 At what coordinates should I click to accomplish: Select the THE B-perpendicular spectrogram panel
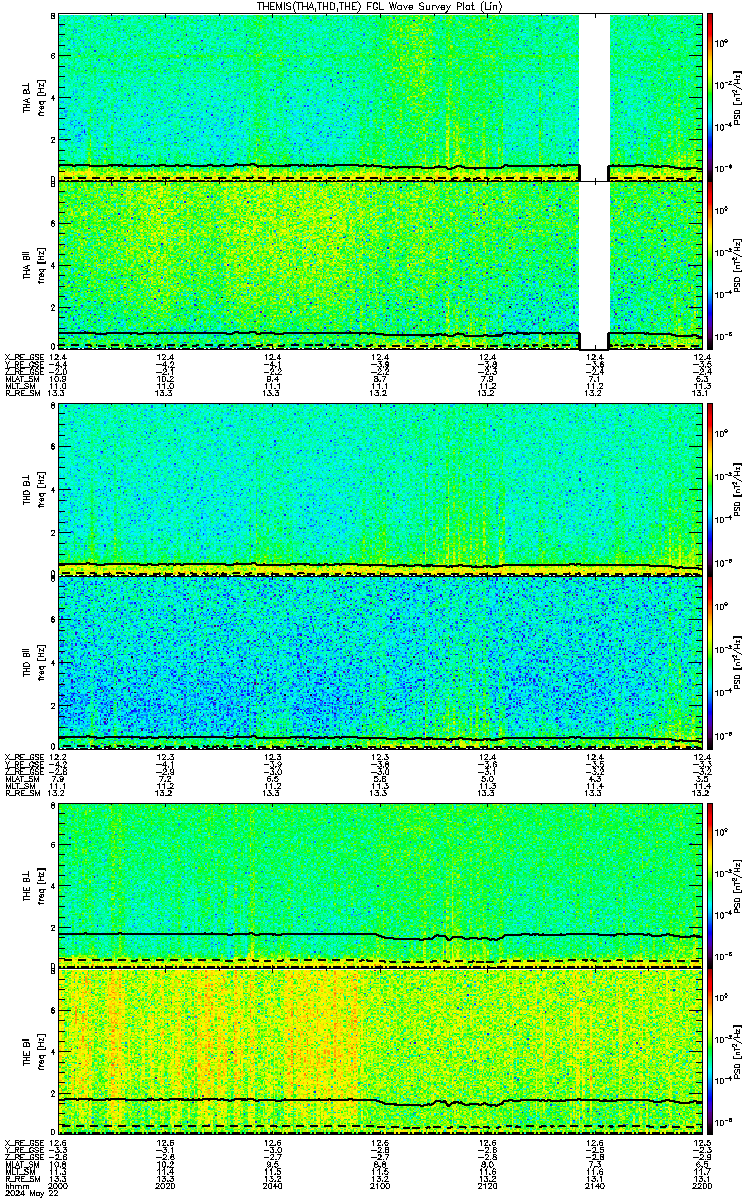pos(379,884)
